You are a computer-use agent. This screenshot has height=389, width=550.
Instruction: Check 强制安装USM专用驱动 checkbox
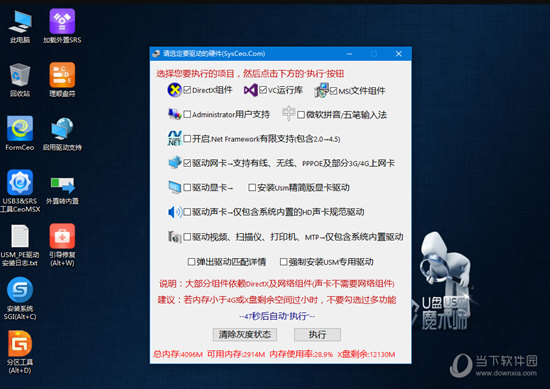click(283, 262)
